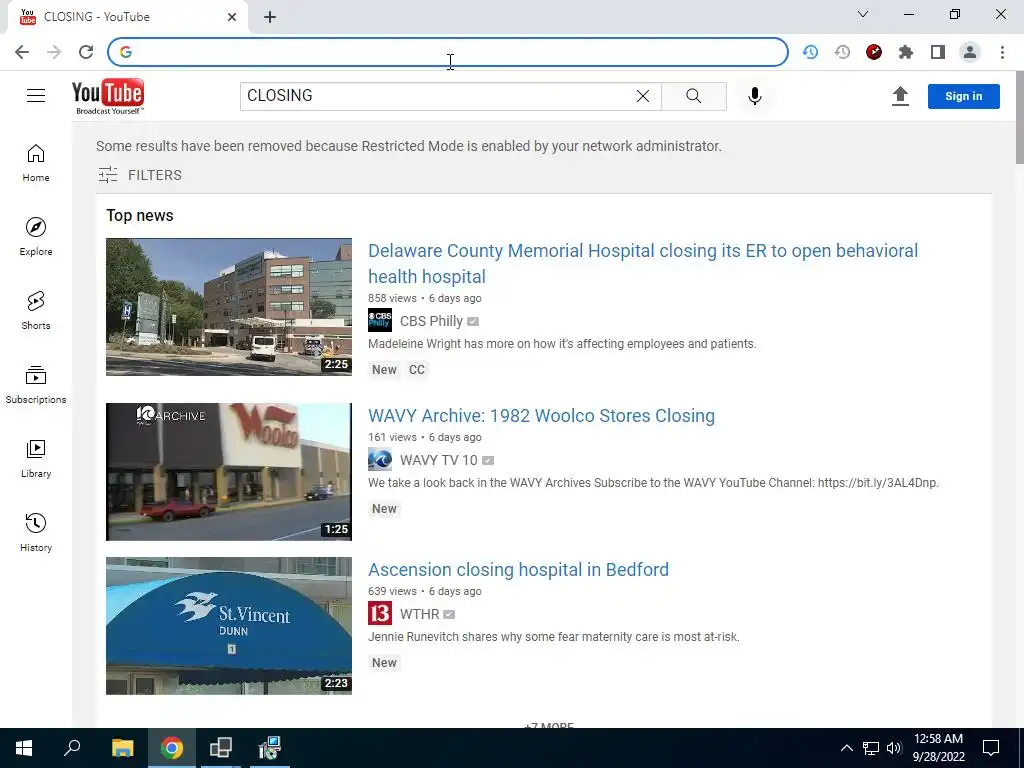Show hidden system tray icons
Image resolution: width=1024 pixels, height=768 pixels.
(846, 748)
